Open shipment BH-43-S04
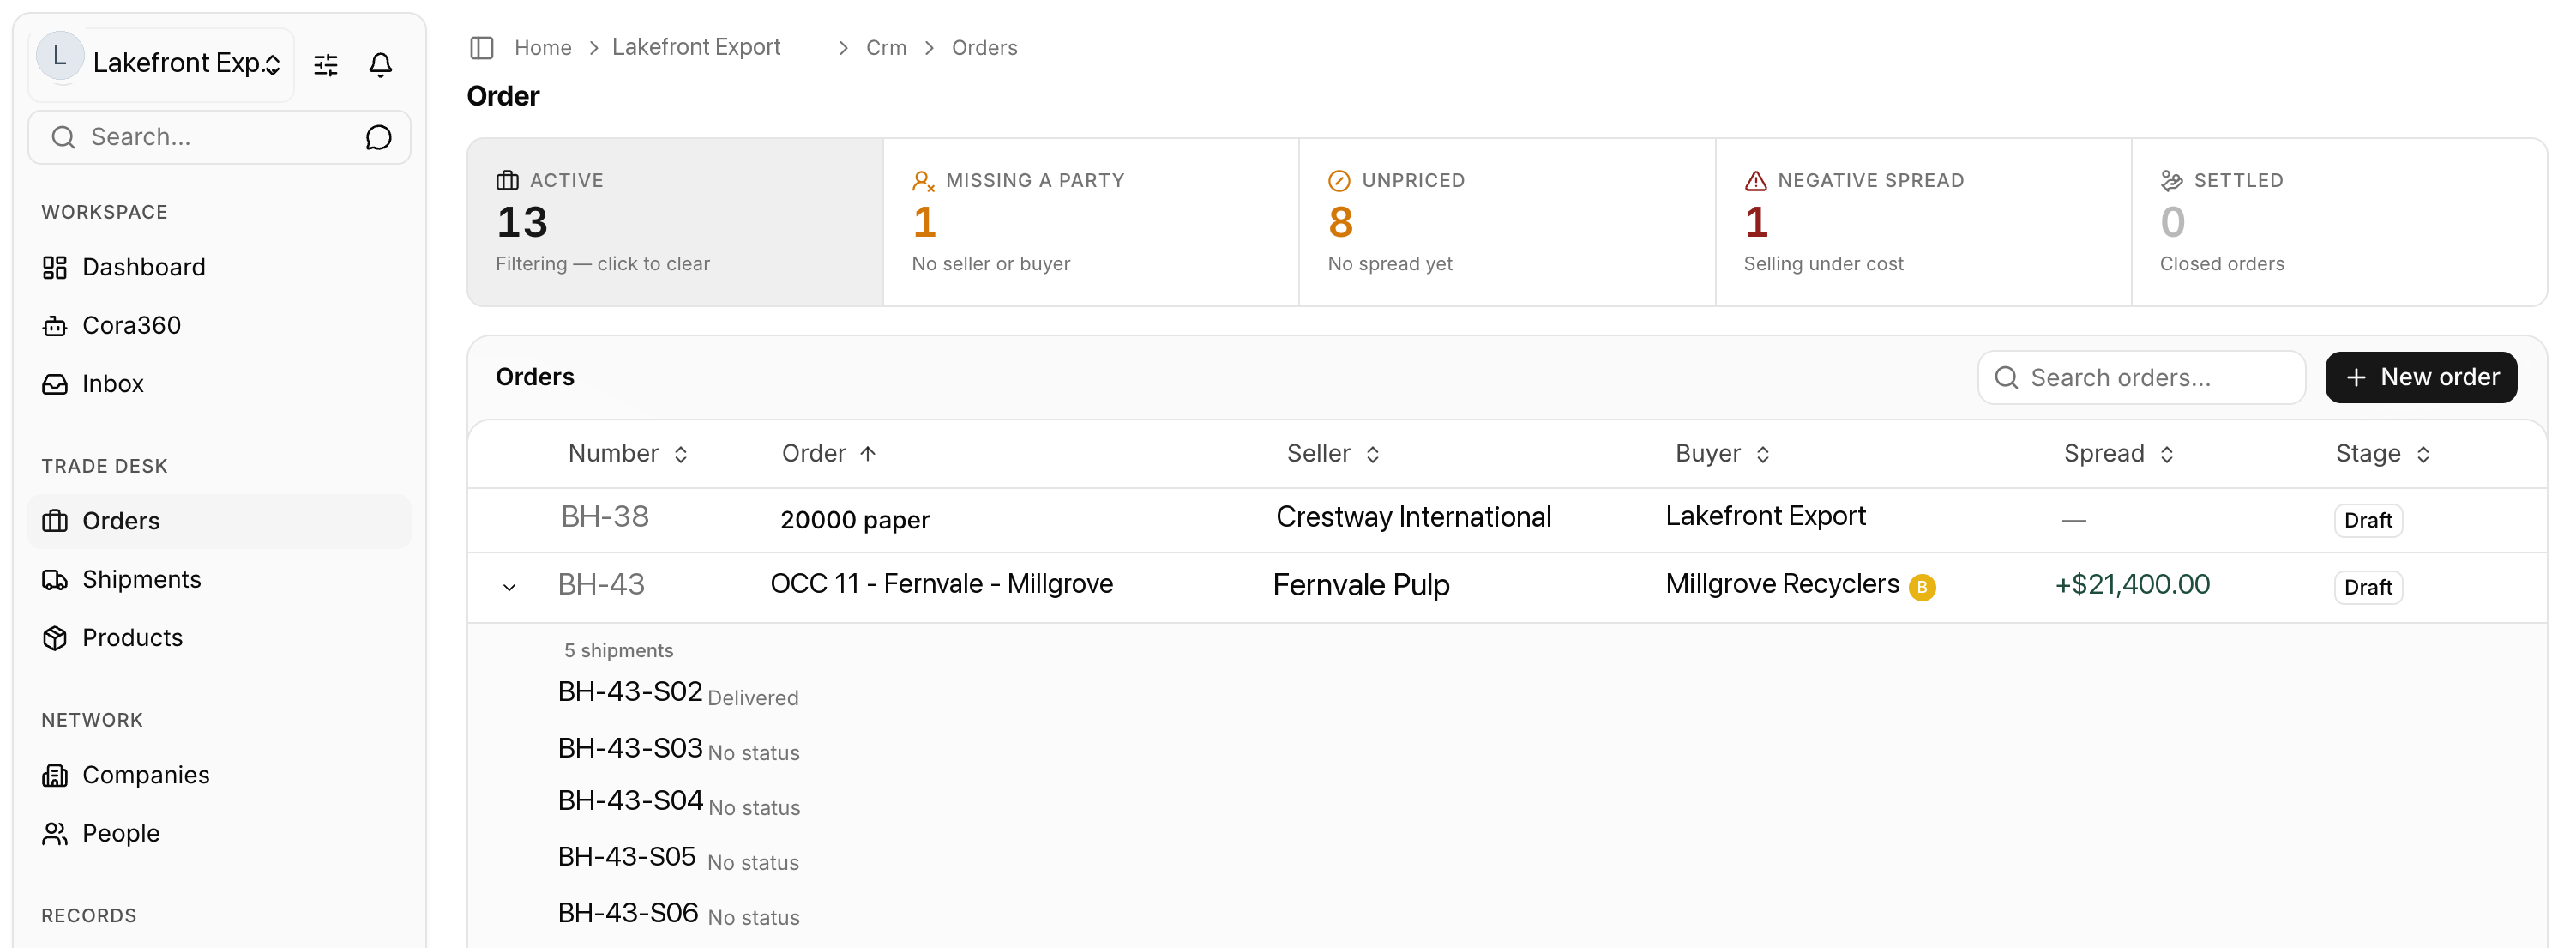Viewport: 2576px width, 948px height. click(x=630, y=801)
